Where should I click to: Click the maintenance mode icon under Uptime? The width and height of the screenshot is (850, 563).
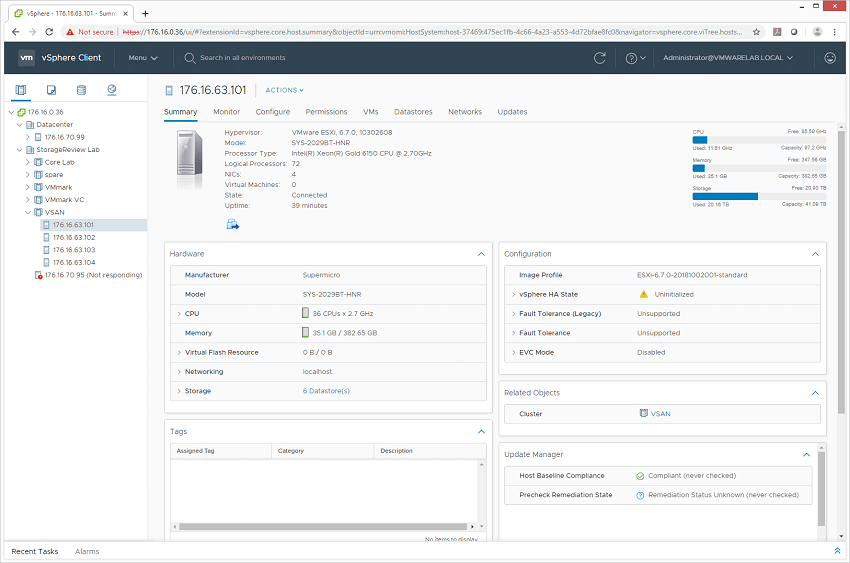pos(233,224)
